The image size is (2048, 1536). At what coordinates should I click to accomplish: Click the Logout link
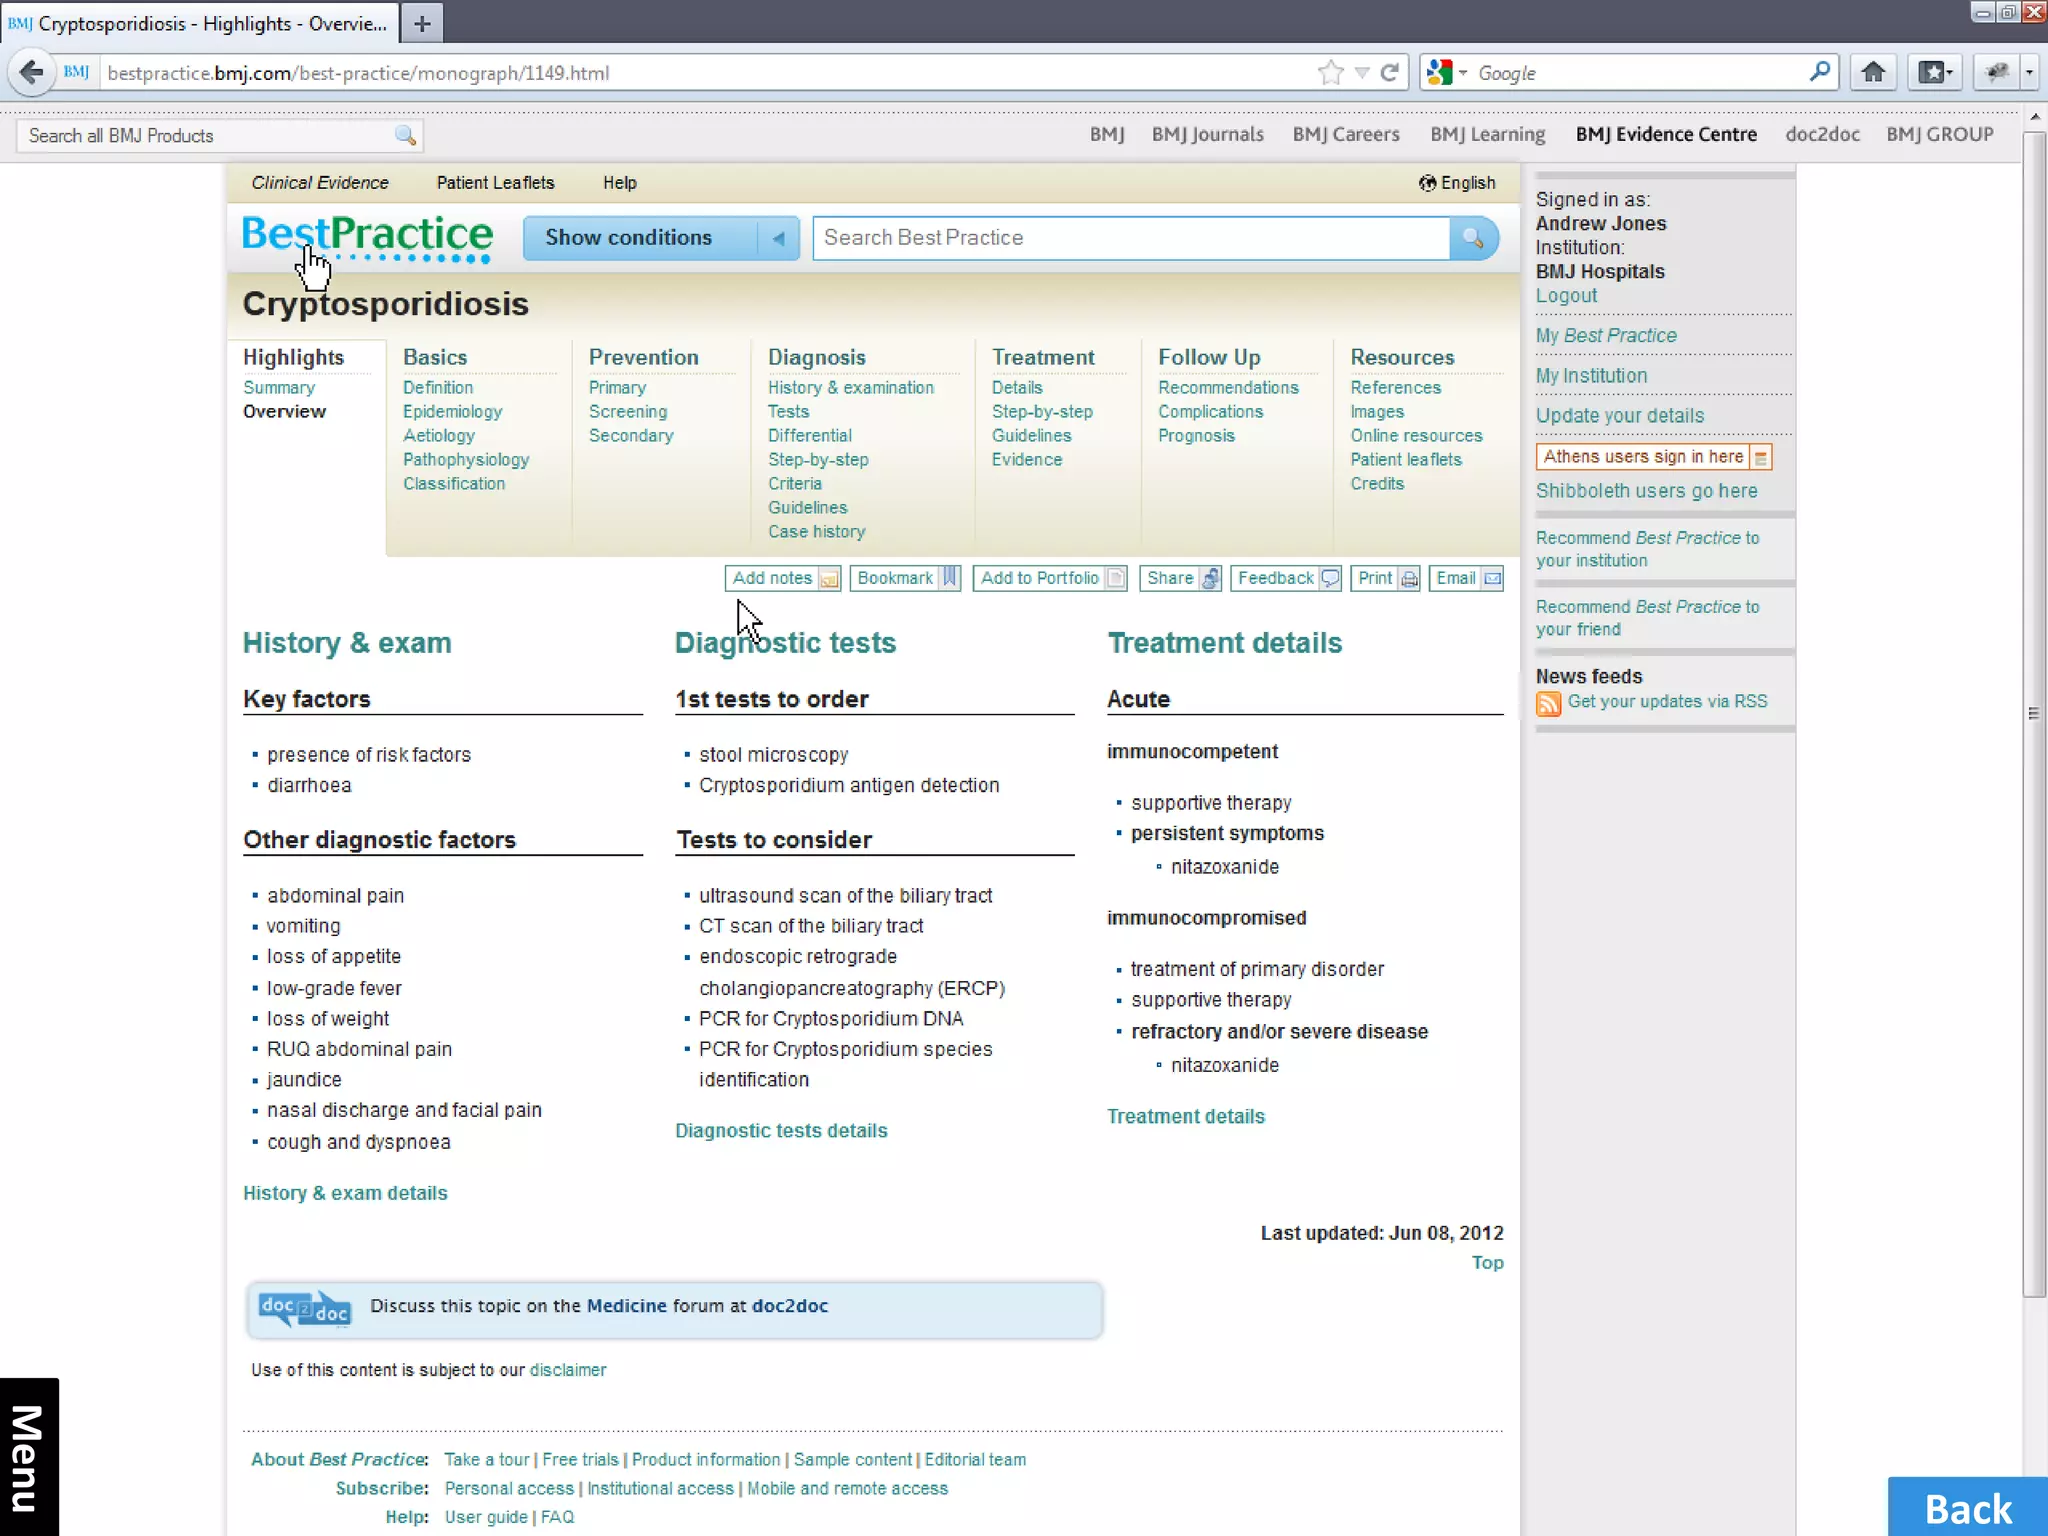[1566, 296]
